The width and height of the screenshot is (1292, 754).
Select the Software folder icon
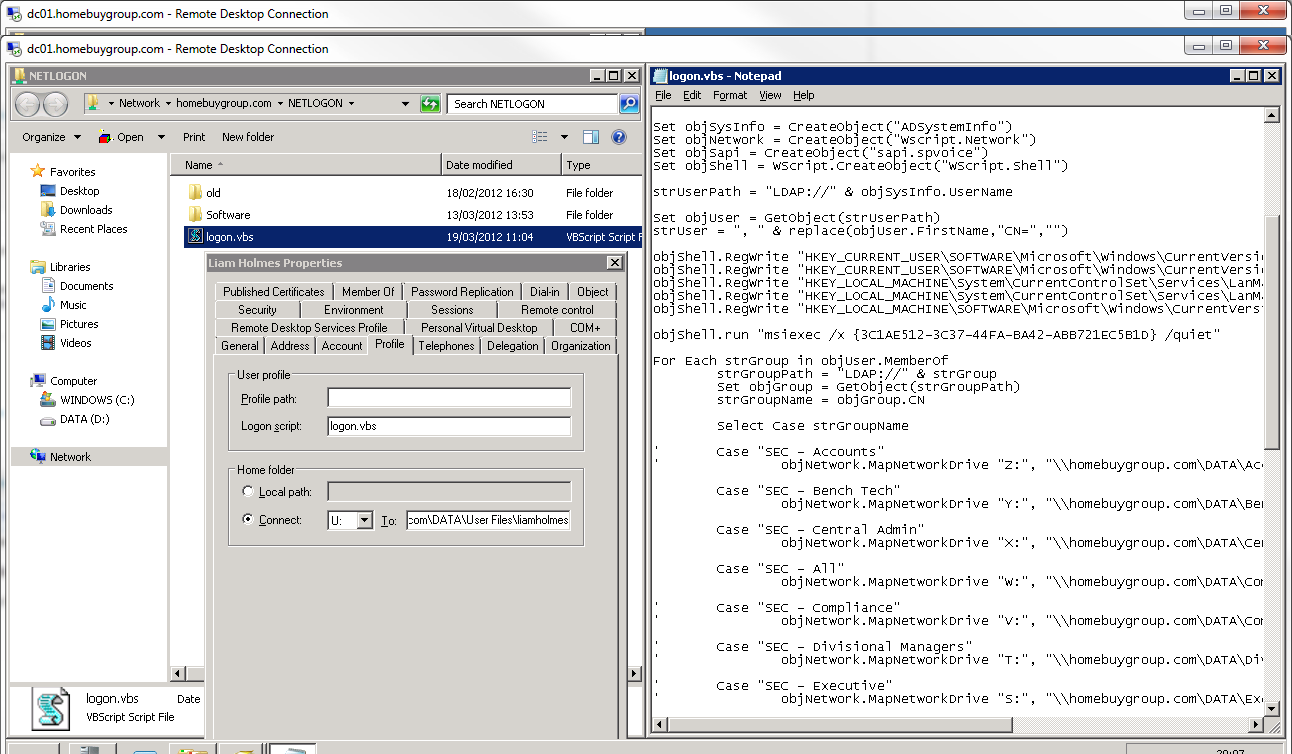195,215
